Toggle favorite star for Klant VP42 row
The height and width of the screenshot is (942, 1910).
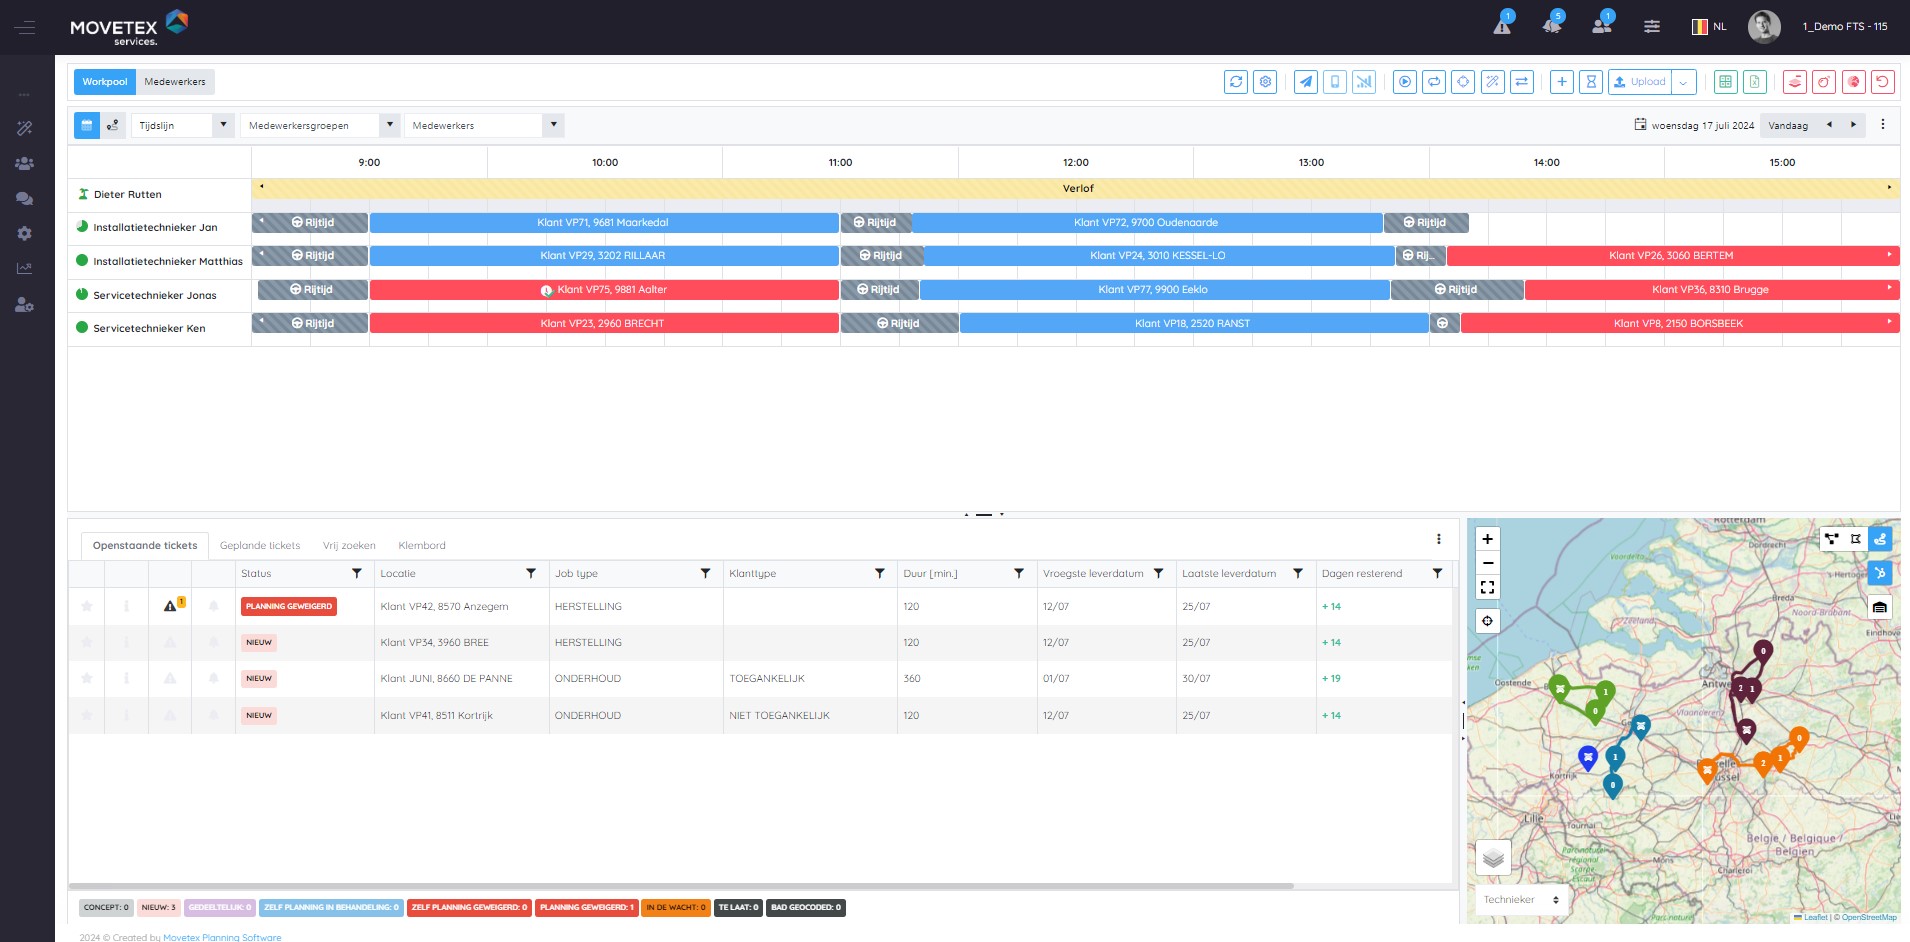(87, 606)
